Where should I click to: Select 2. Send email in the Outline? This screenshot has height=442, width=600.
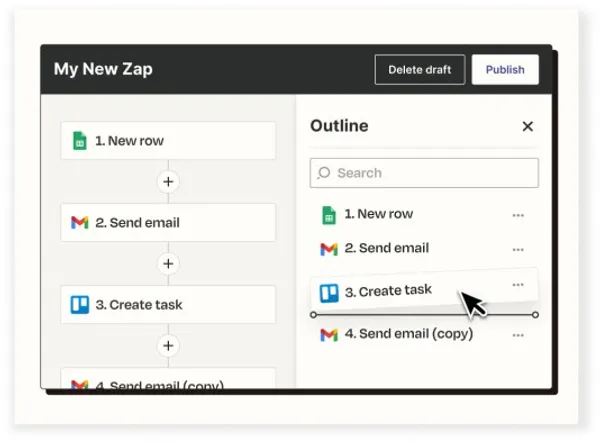coord(424,248)
